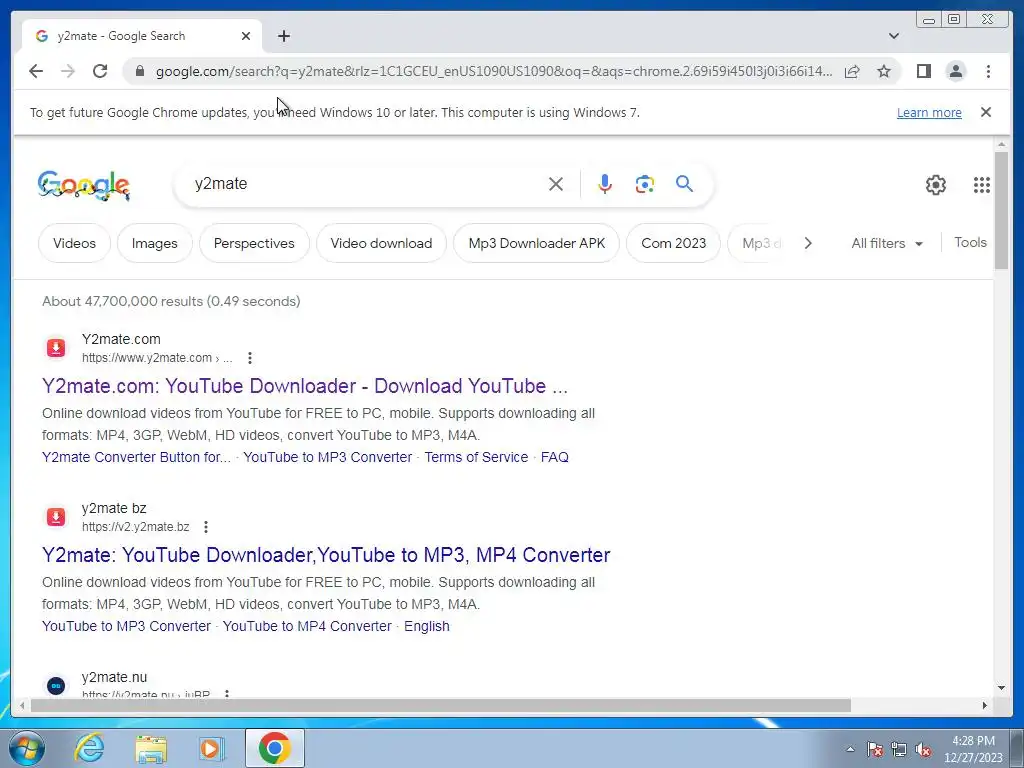1024x768 pixels.
Task: Open the Google apps grid
Action: (x=982, y=185)
